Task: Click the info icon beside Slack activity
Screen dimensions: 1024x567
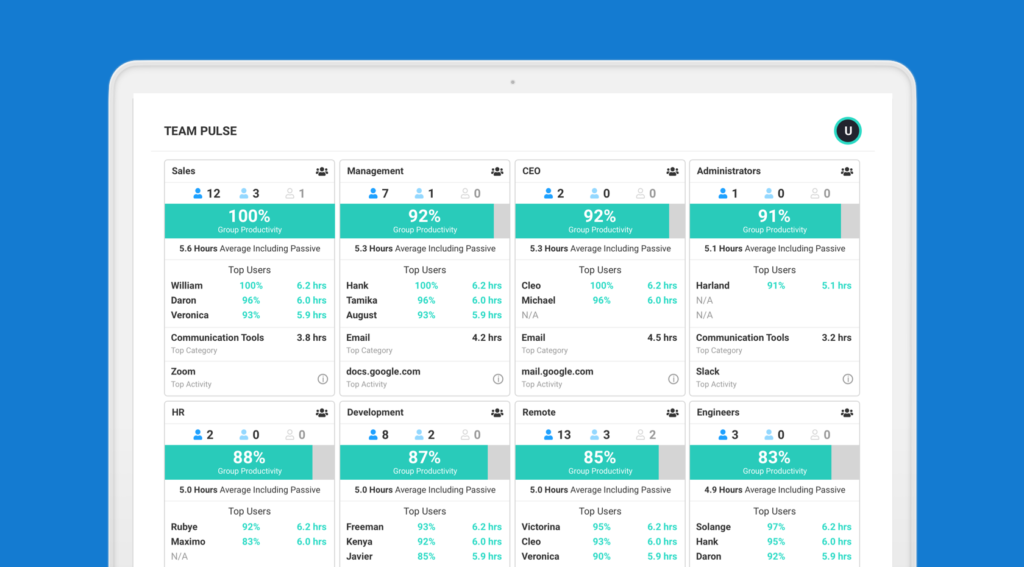Action: tap(847, 379)
